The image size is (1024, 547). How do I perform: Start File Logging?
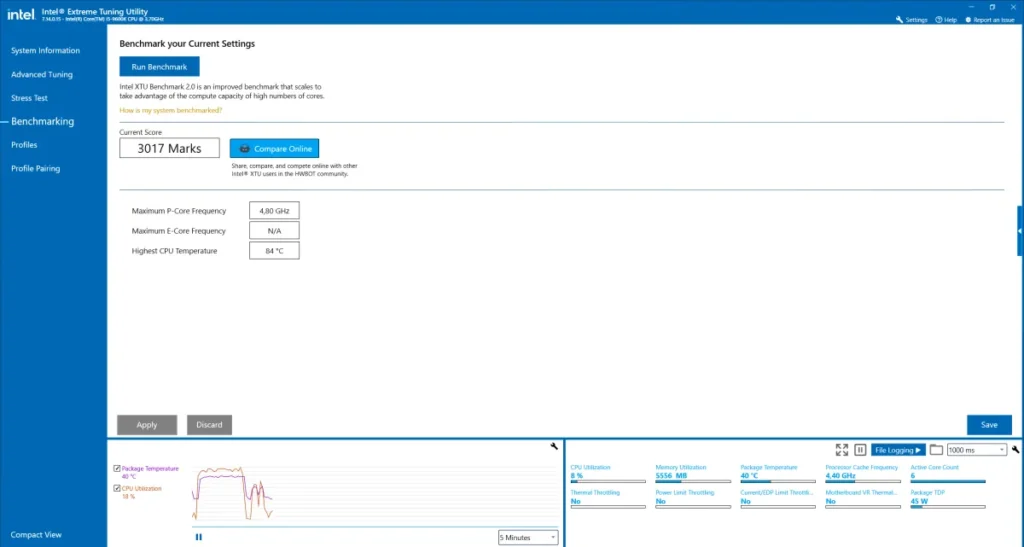tap(898, 450)
